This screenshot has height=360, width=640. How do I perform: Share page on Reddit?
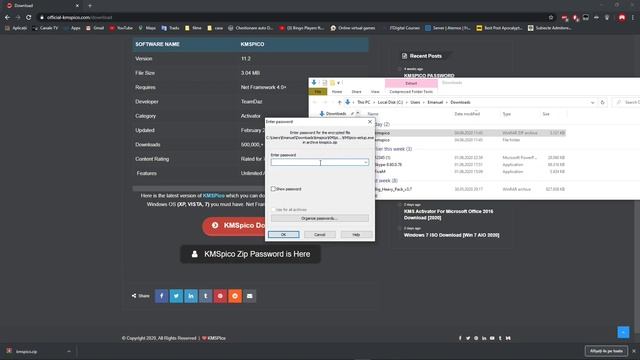pos(235,296)
